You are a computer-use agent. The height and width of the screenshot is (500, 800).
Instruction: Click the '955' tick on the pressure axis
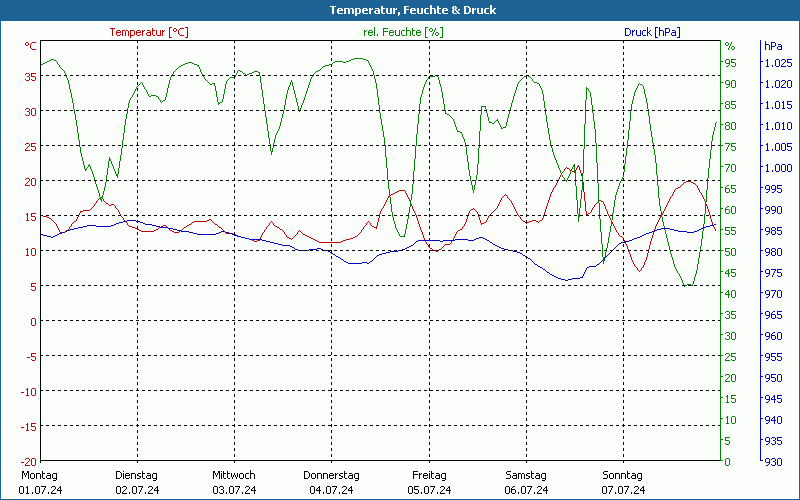[773, 357]
